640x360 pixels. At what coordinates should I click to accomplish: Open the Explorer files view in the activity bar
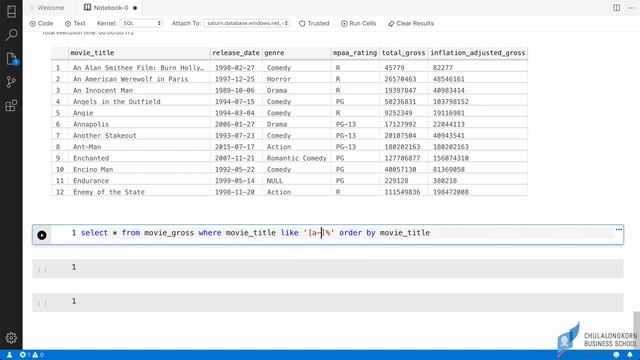point(11,59)
